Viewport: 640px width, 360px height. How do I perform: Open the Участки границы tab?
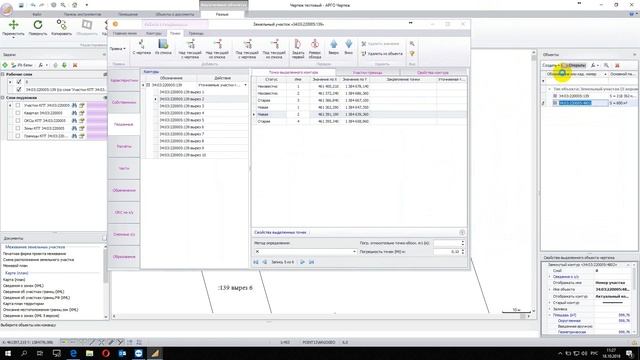(367, 72)
